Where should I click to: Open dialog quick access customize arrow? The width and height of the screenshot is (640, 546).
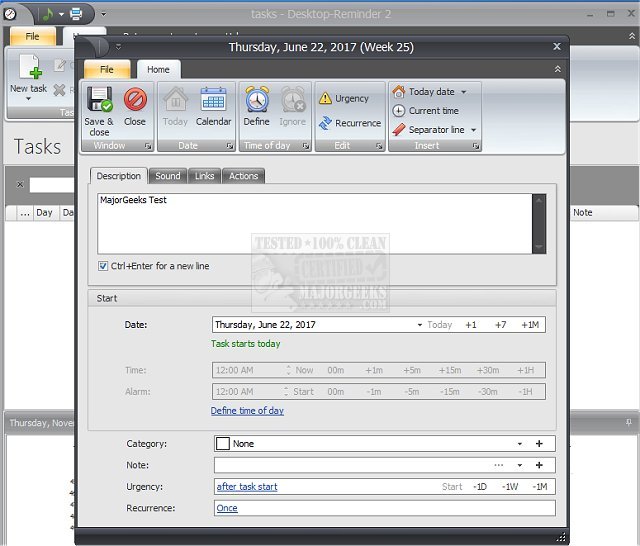tap(118, 47)
